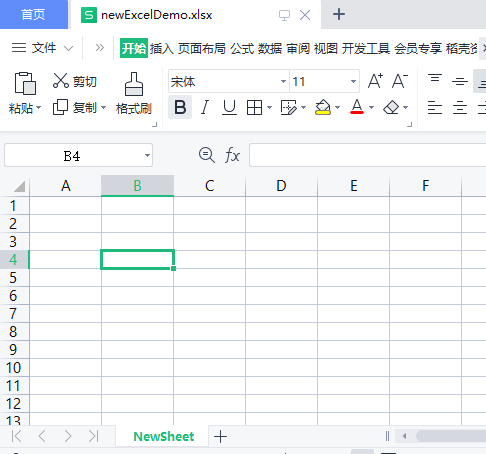Apply yellow fill color
Image resolution: width=486 pixels, height=454 pixels.
[323, 107]
